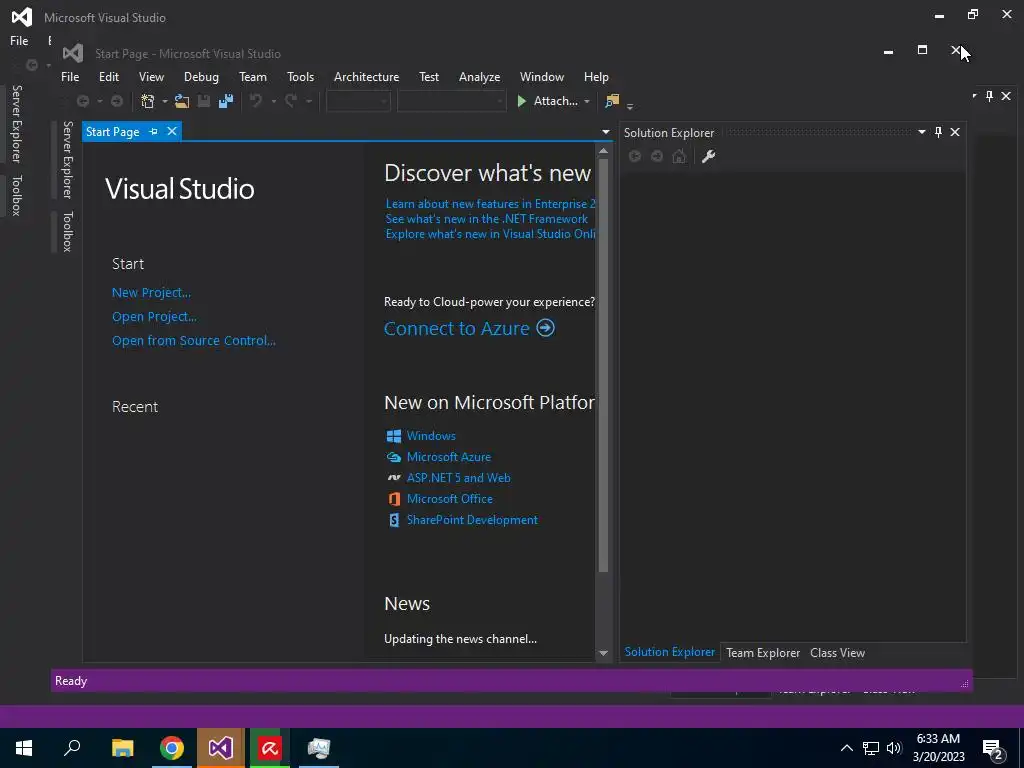Open the toolbar options overflow arrow
This screenshot has width=1024, height=768.
(630, 105)
